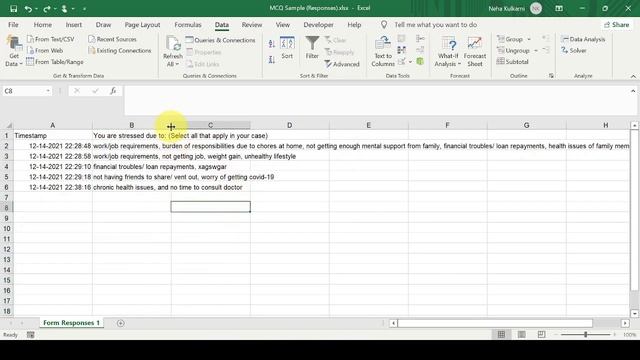640x360 pixels.
Task: Switch to the Developer tab
Action: click(318, 25)
